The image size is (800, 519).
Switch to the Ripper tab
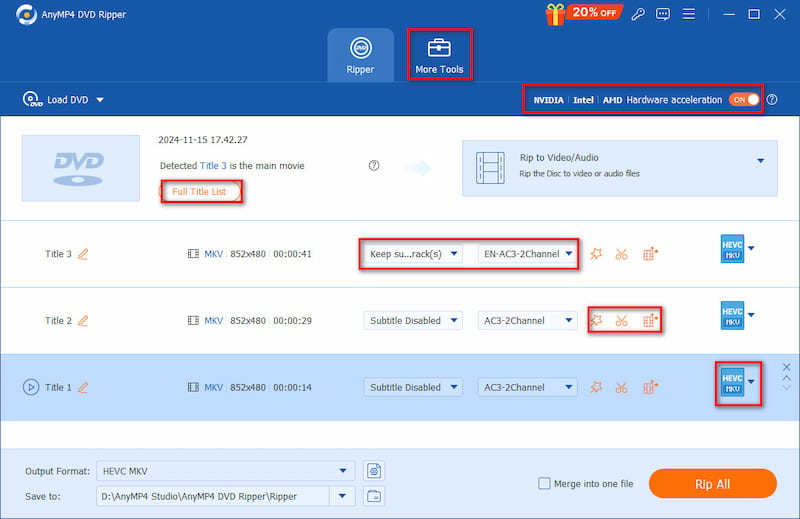[360, 55]
